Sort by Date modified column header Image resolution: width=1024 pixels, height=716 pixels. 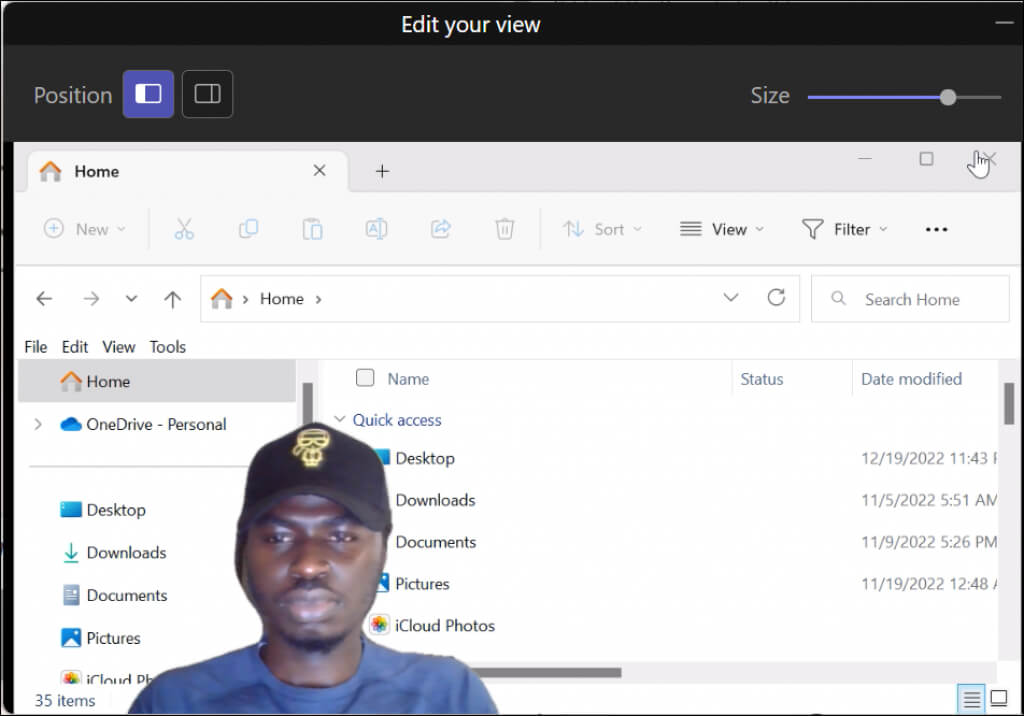coord(911,379)
